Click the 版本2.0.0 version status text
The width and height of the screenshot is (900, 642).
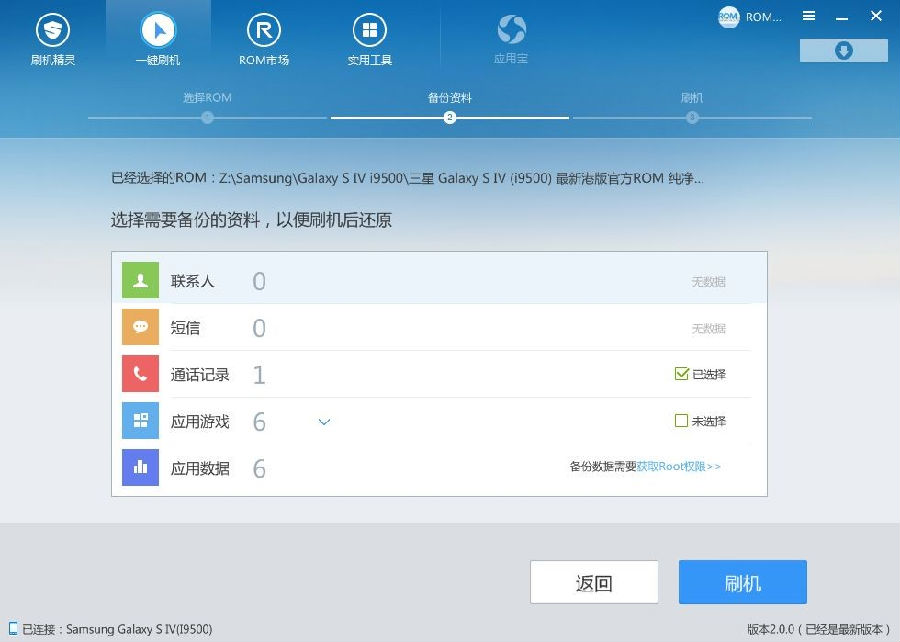click(x=818, y=629)
